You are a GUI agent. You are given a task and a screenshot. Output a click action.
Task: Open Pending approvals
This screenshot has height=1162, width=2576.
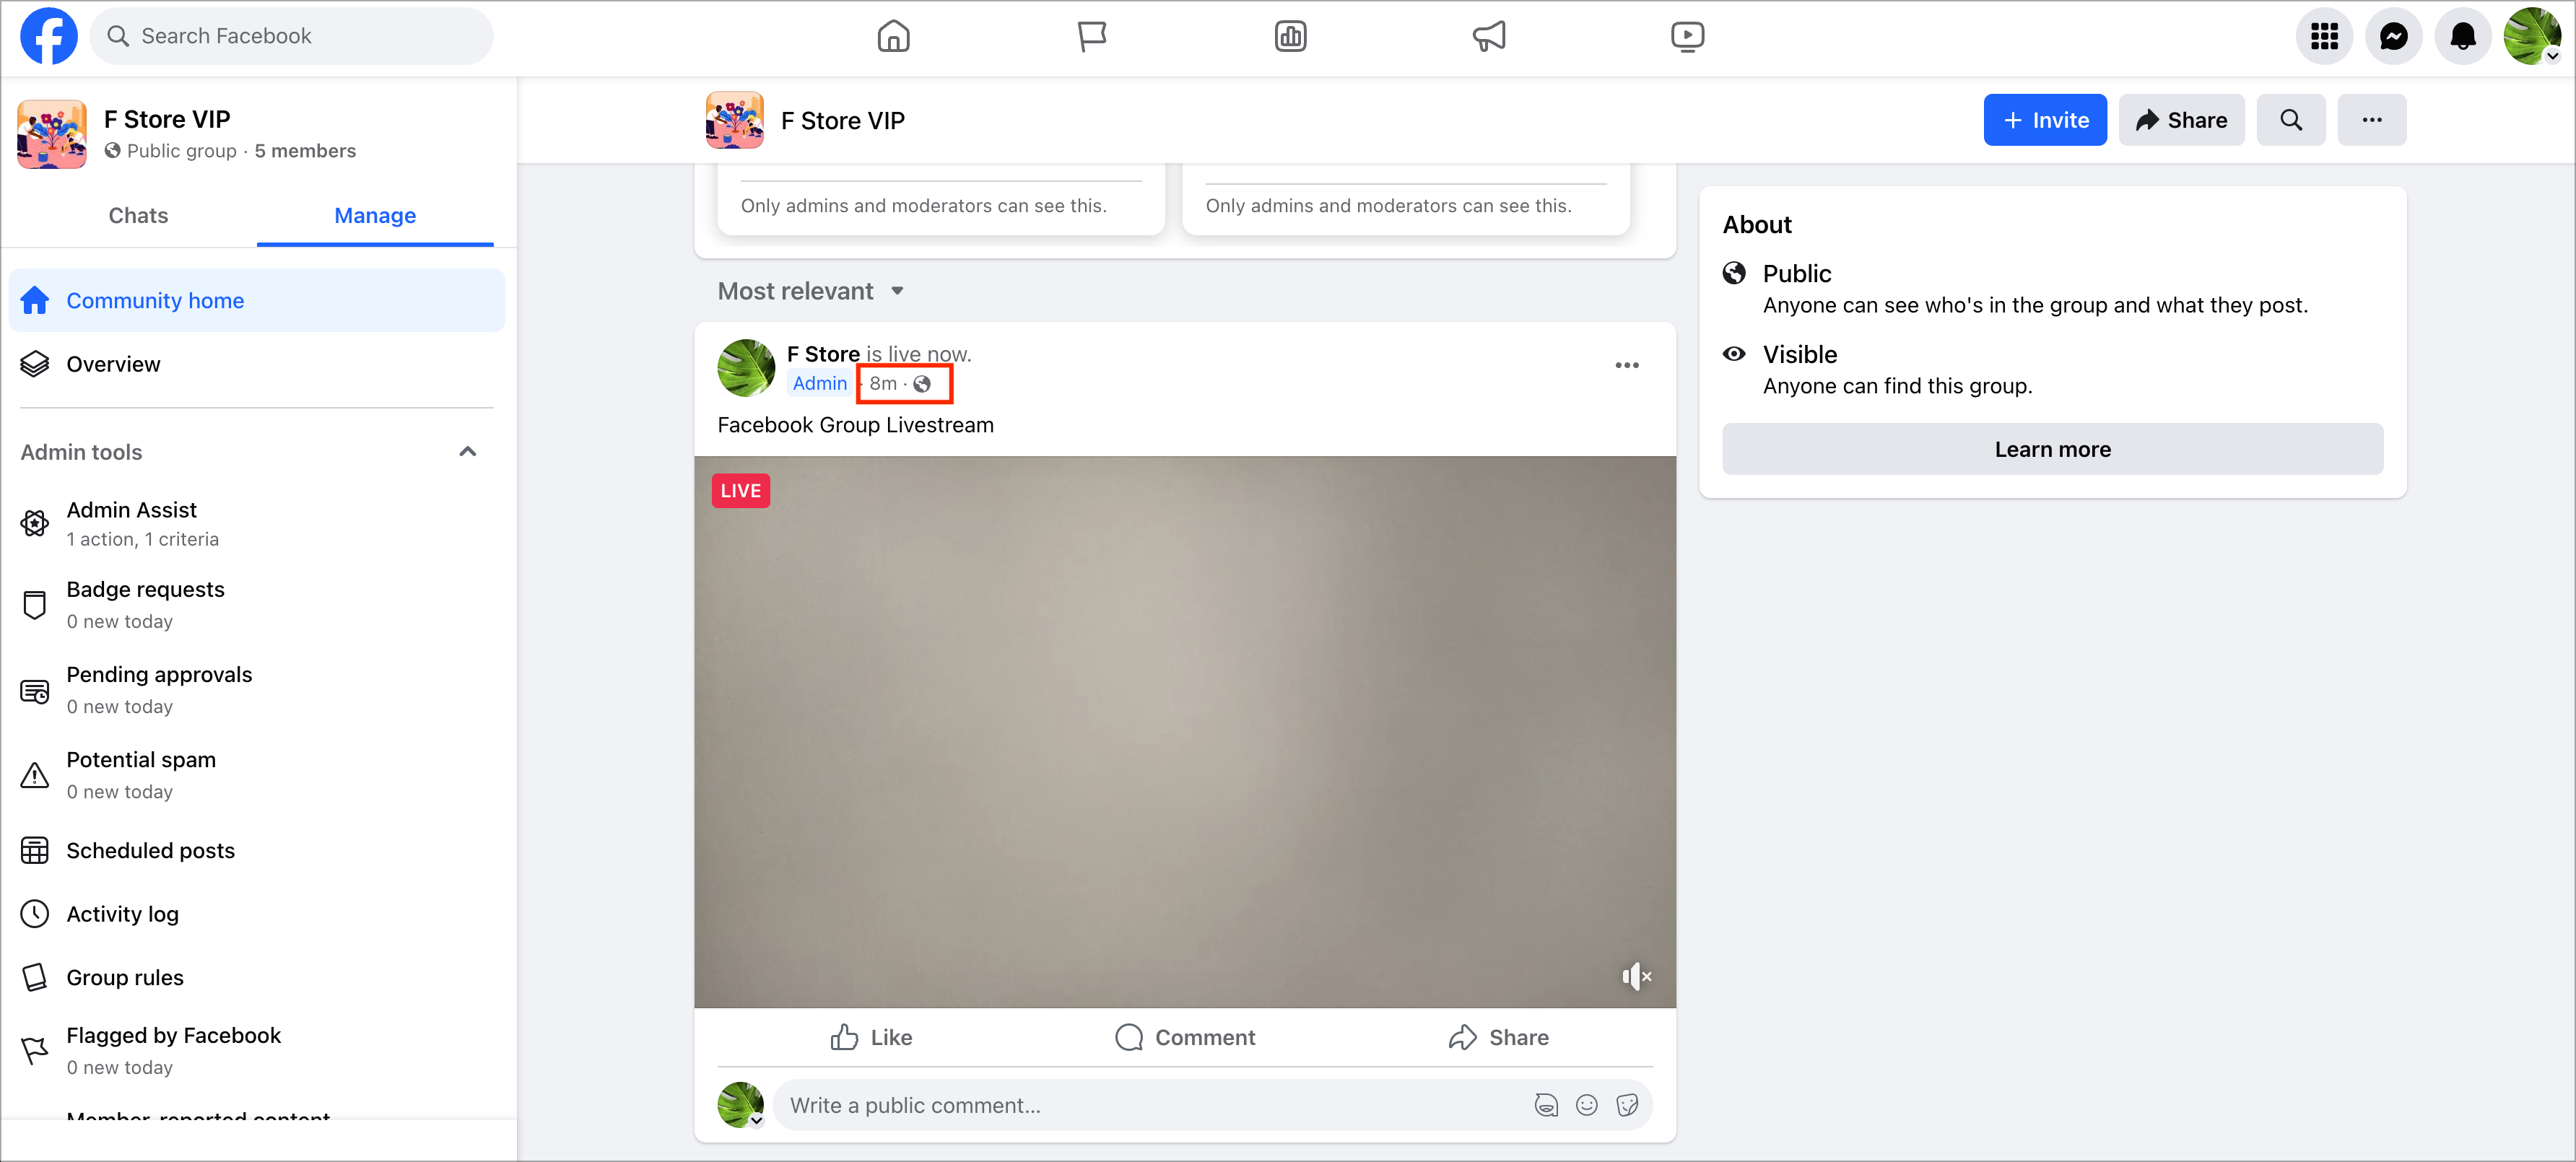pyautogui.click(x=257, y=690)
